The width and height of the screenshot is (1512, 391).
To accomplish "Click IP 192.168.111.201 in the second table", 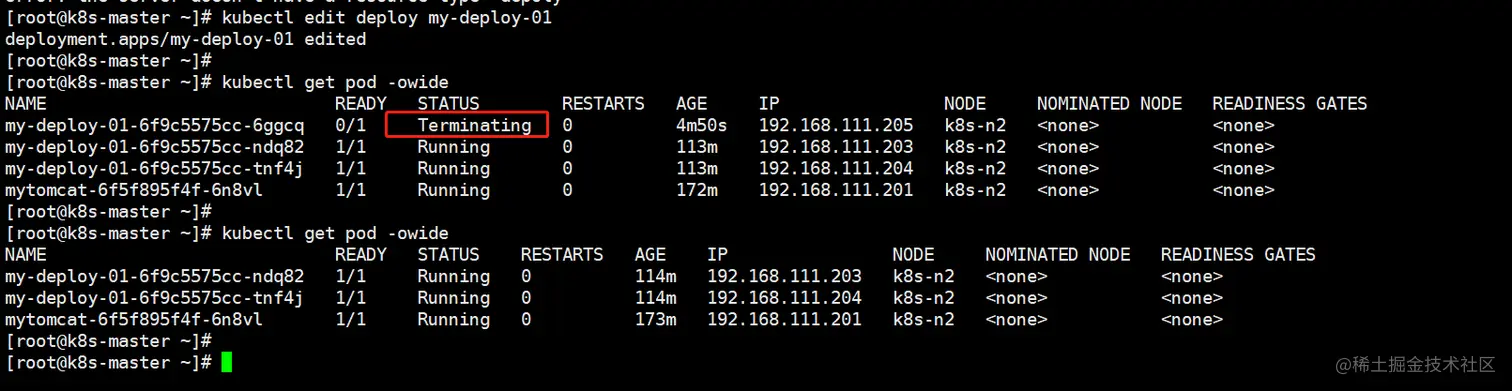I will pos(784,319).
